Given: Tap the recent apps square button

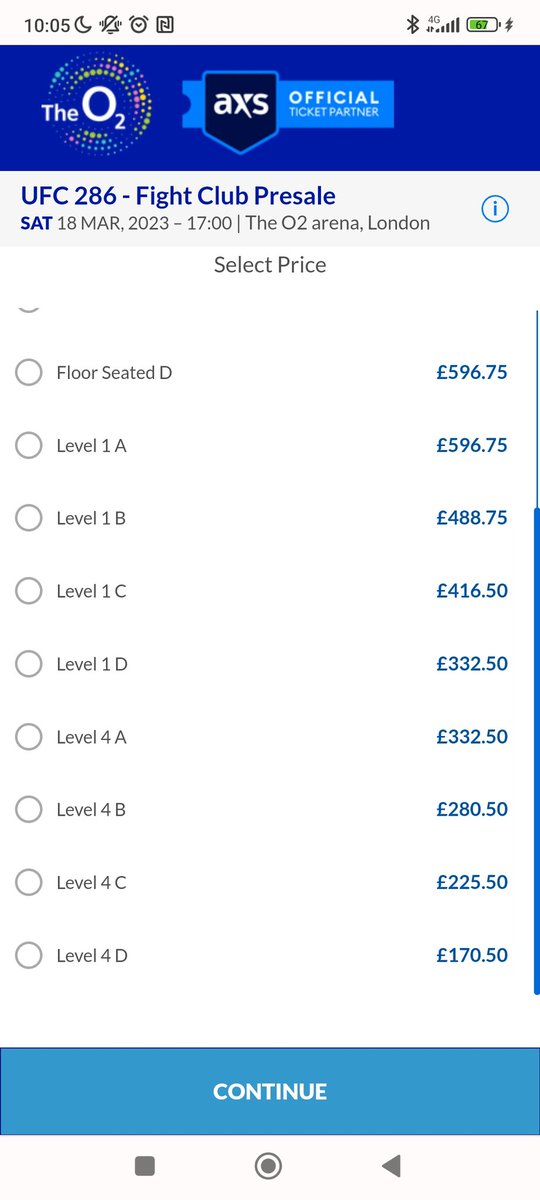Looking at the screenshot, I should pos(145,1165).
